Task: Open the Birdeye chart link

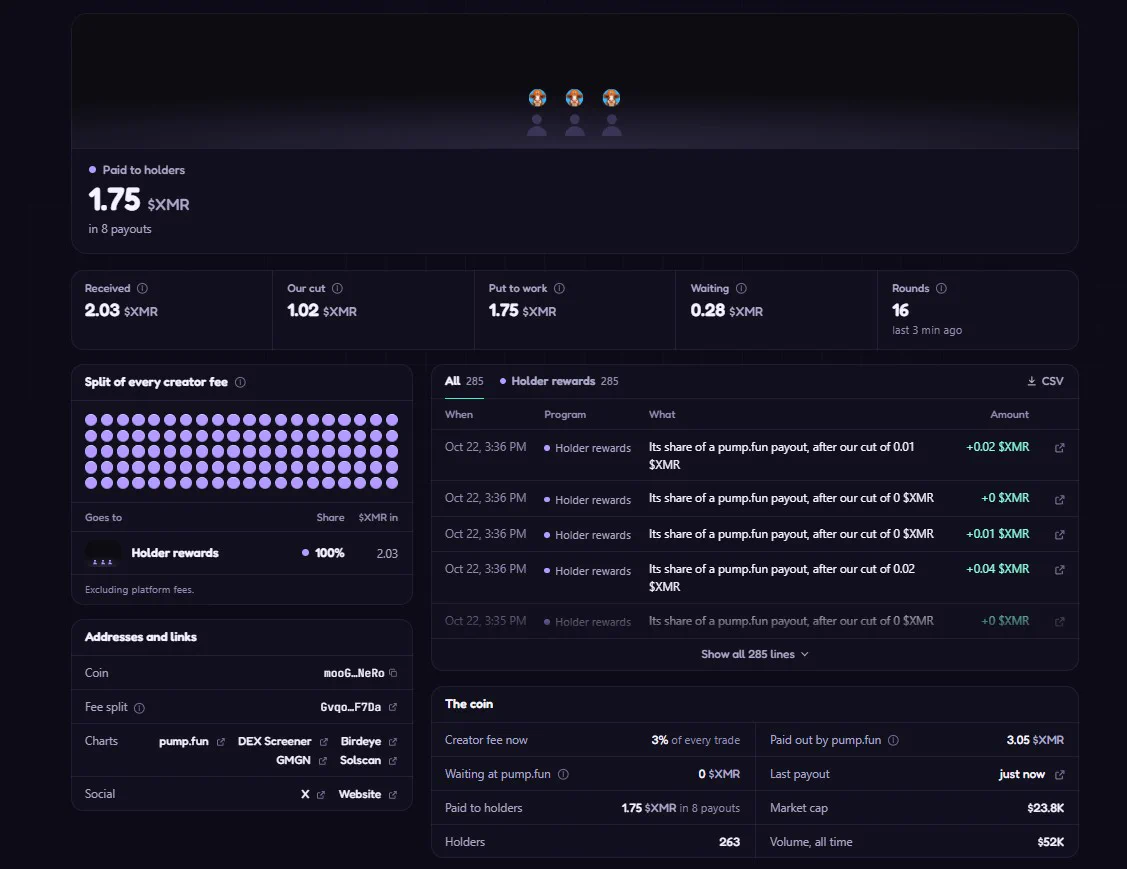Action: point(369,742)
